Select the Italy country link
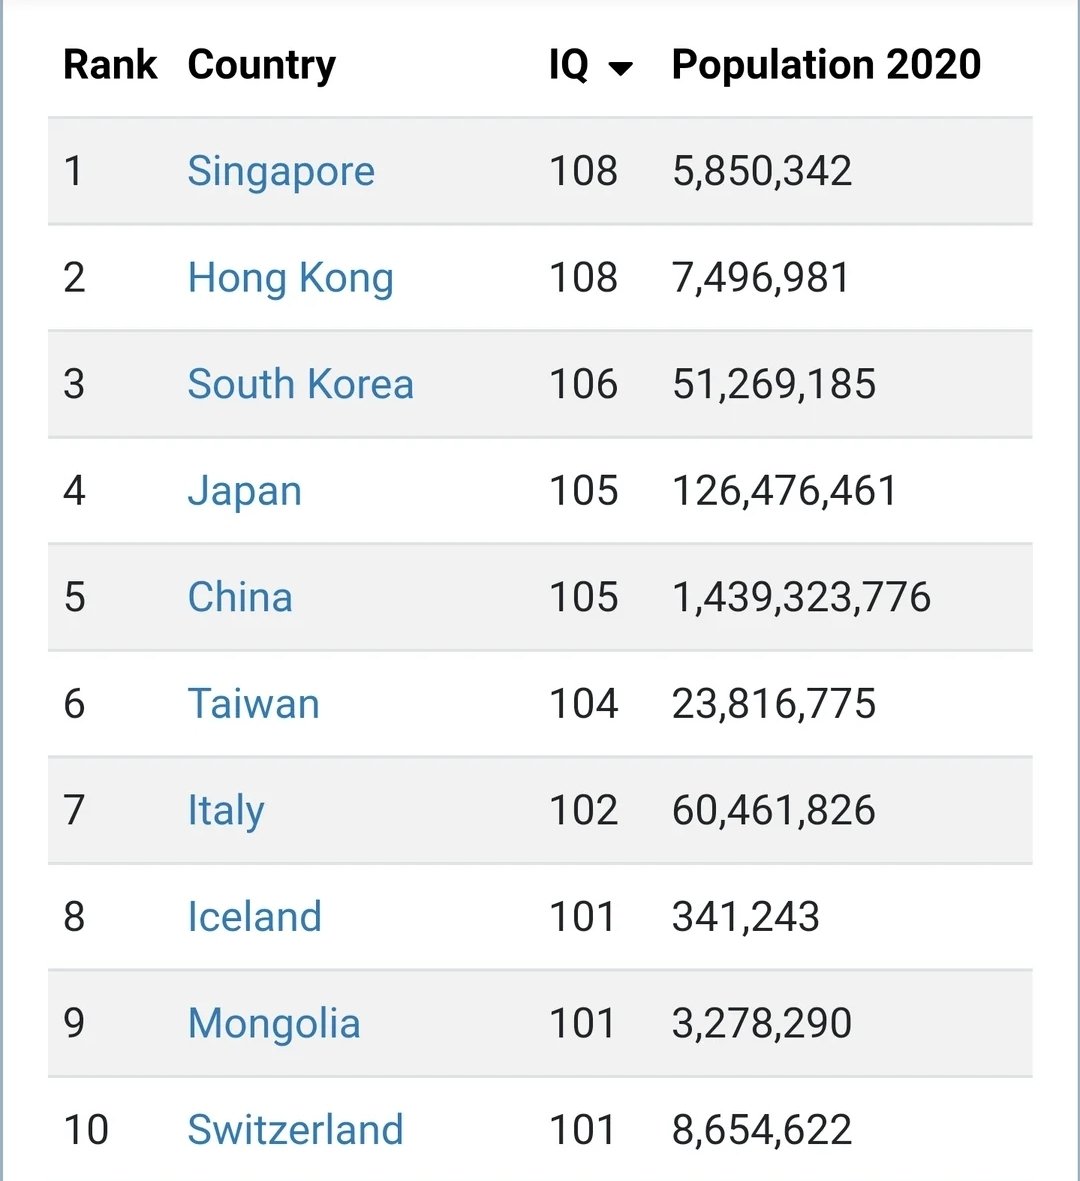 (x=226, y=811)
